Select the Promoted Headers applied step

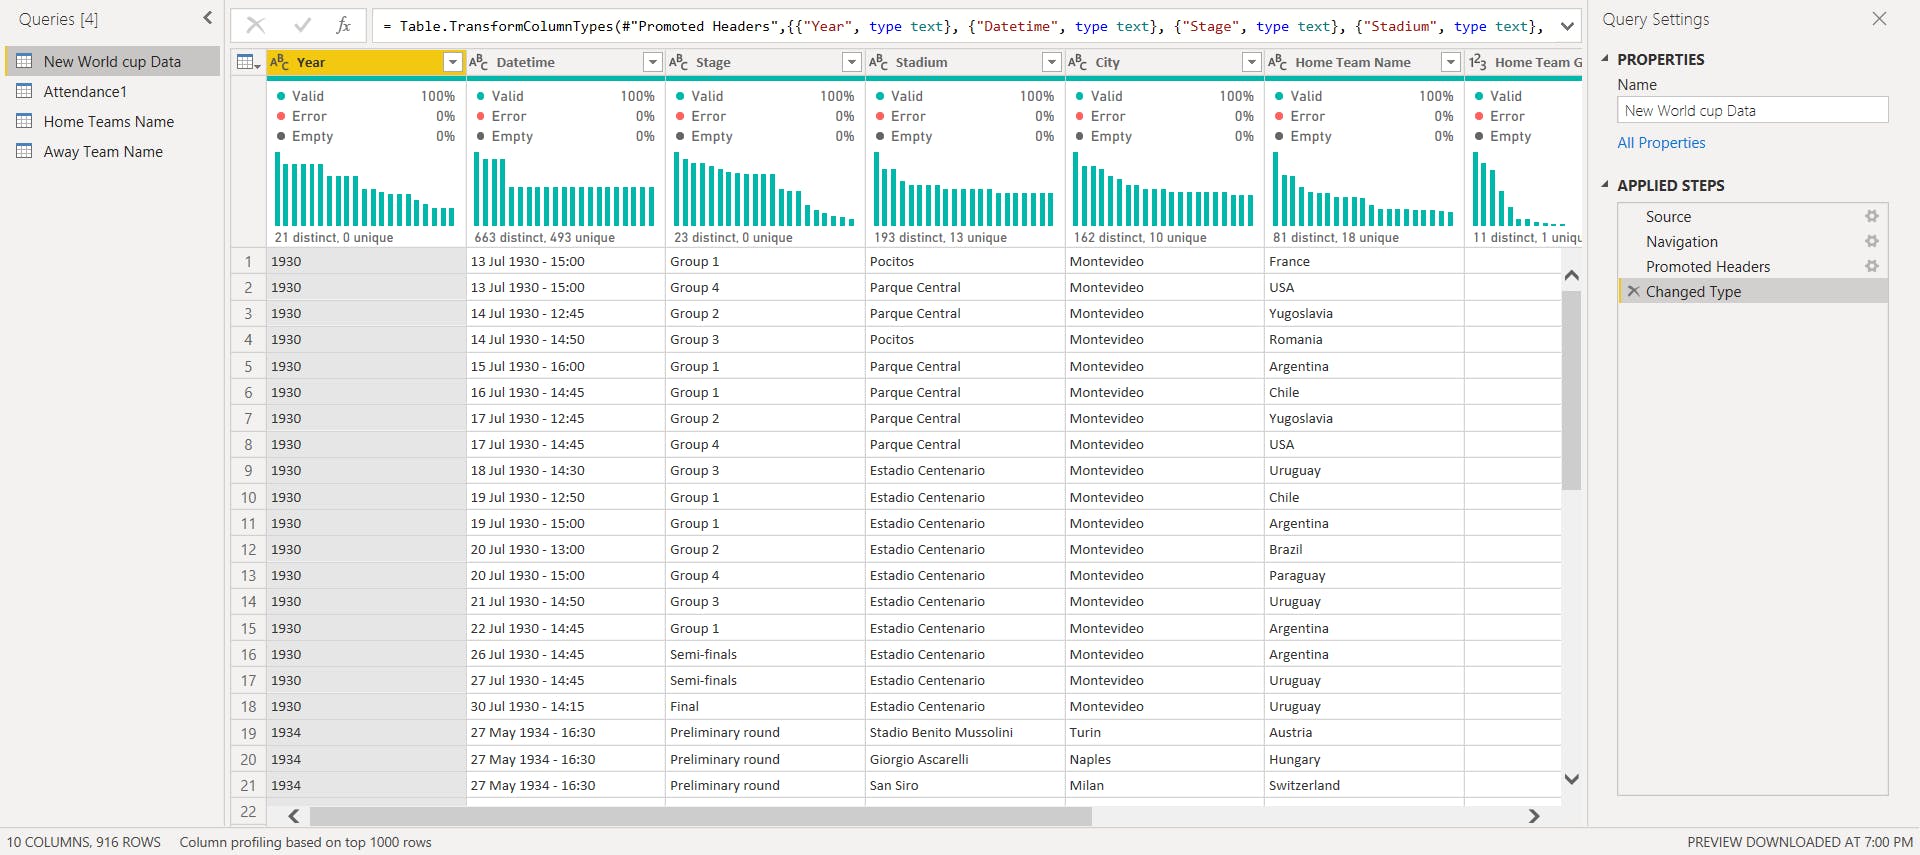[x=1753, y=266]
